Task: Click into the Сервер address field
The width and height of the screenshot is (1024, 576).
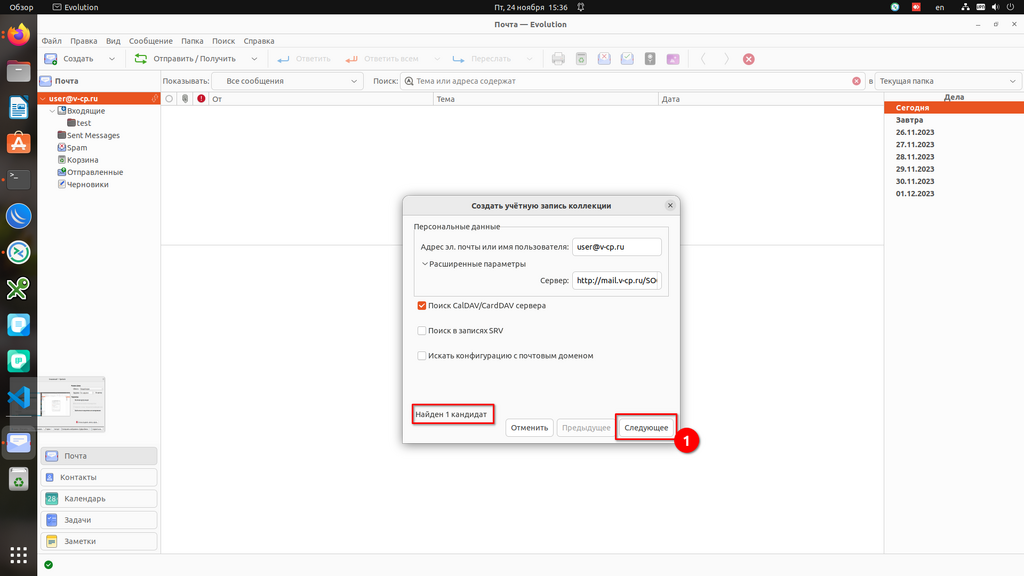Action: coord(616,281)
